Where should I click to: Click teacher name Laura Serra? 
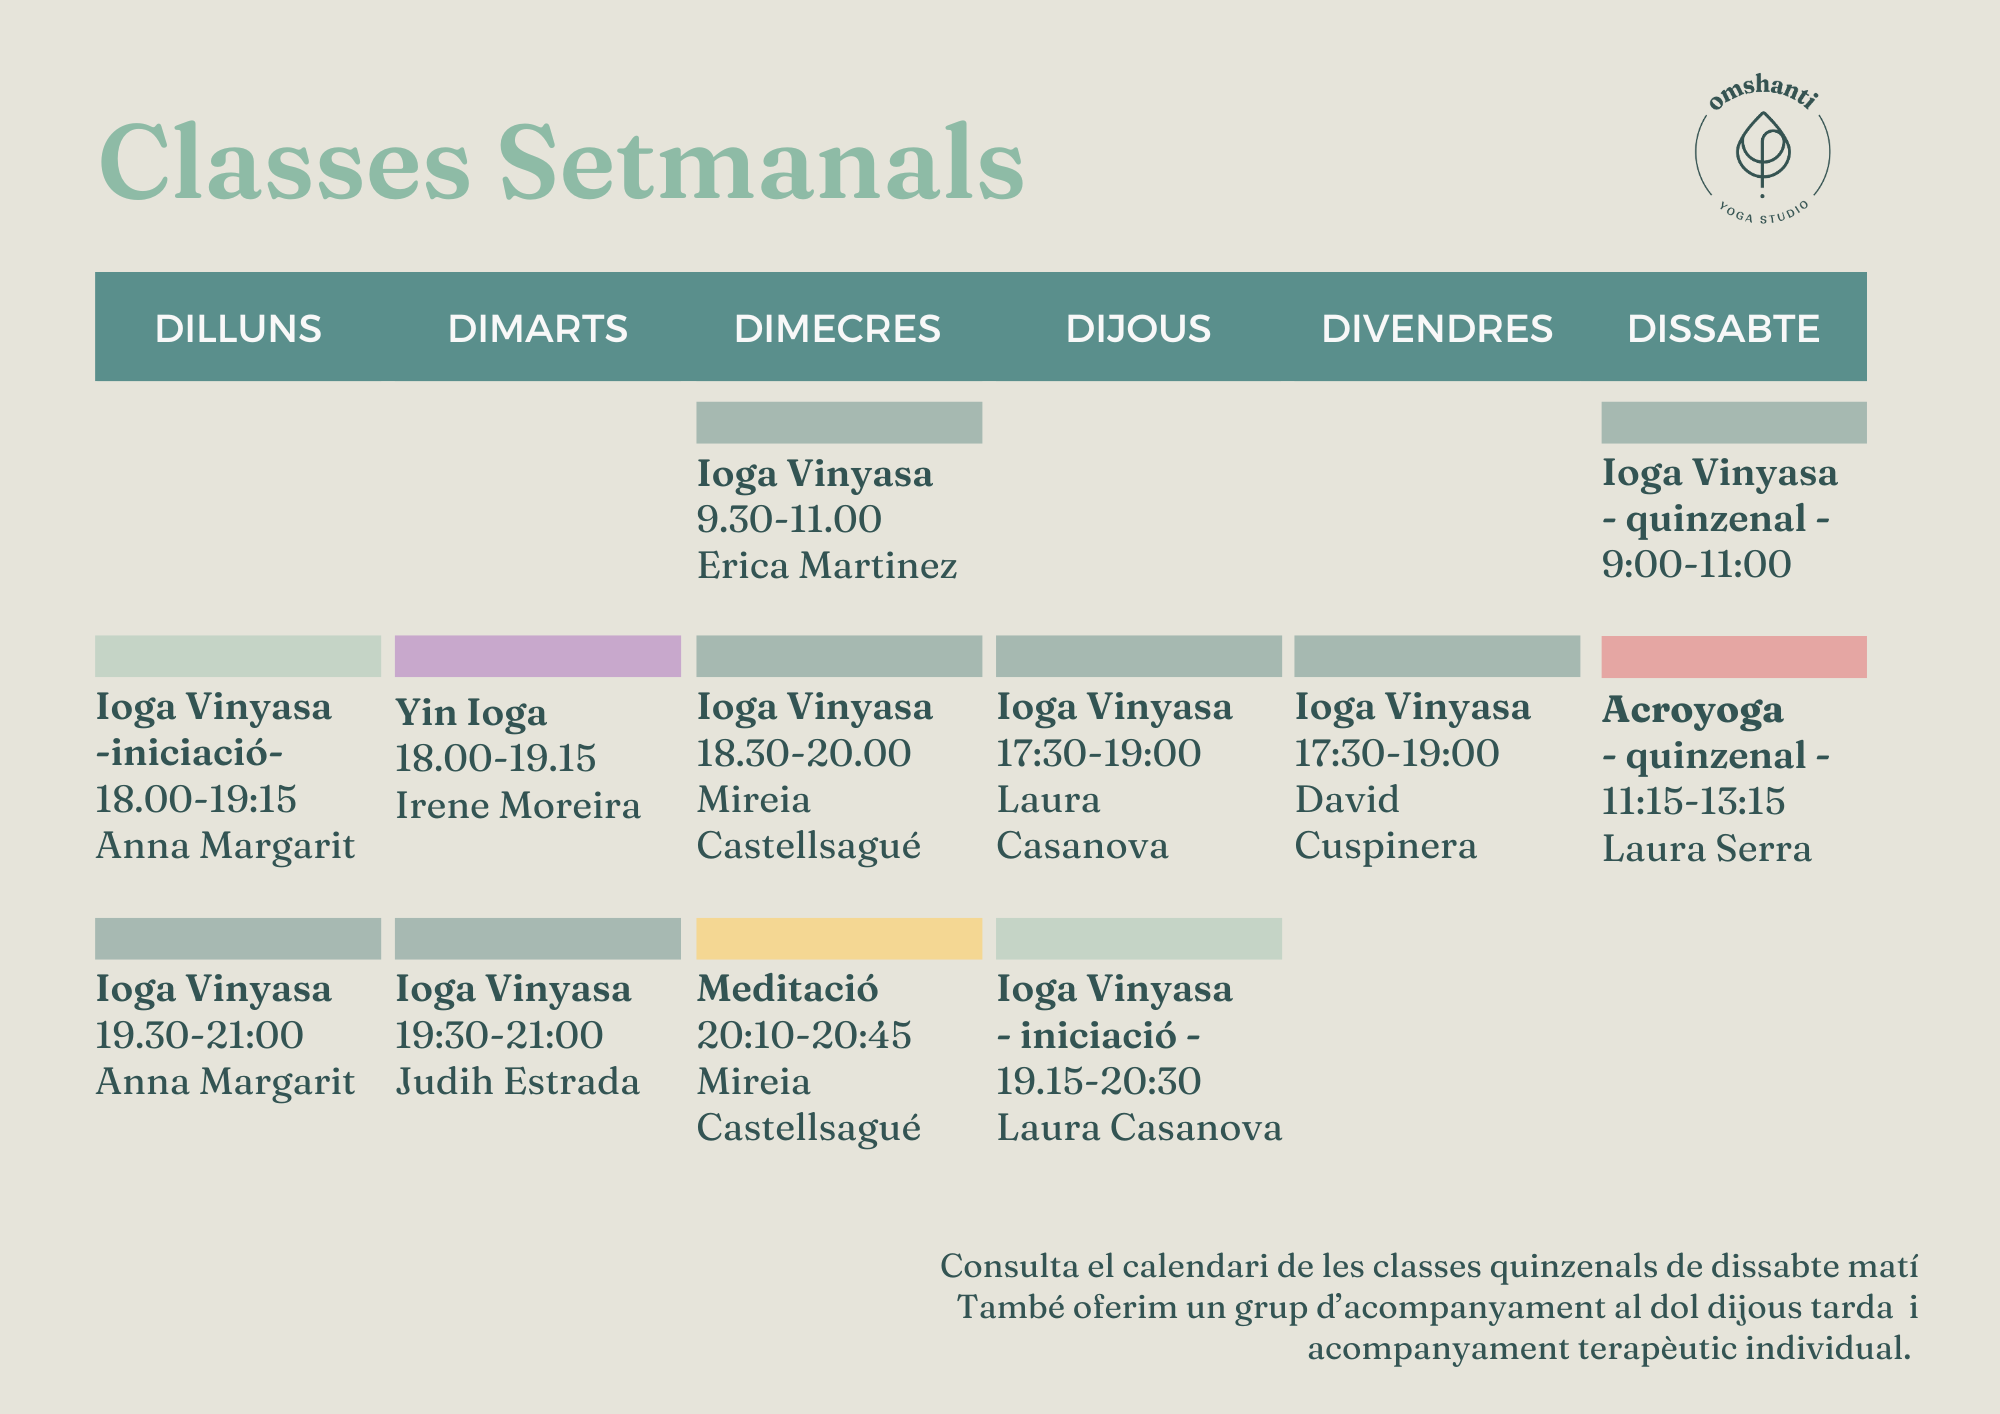(x=1706, y=849)
